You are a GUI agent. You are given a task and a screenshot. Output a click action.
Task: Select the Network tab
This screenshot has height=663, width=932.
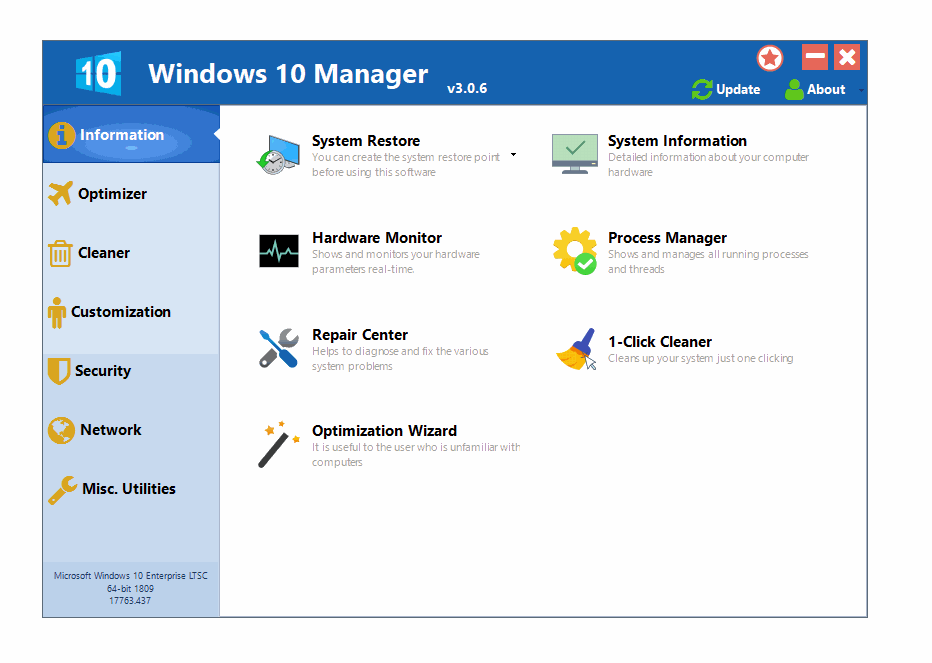click(131, 429)
